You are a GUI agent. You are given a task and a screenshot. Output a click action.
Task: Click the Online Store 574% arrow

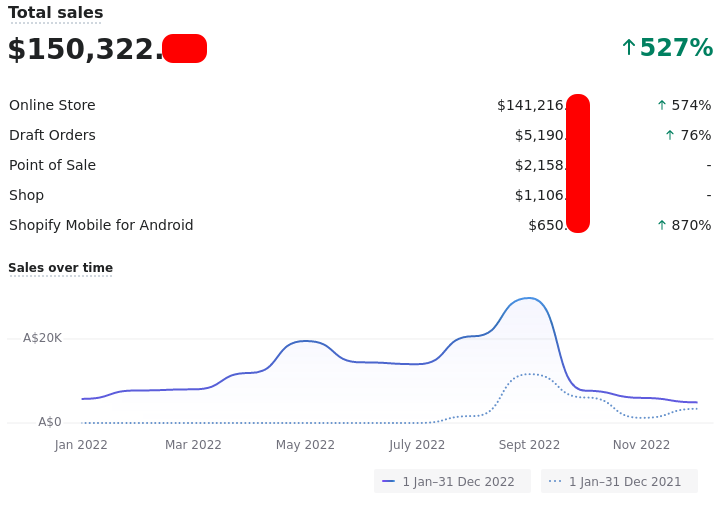[661, 105]
